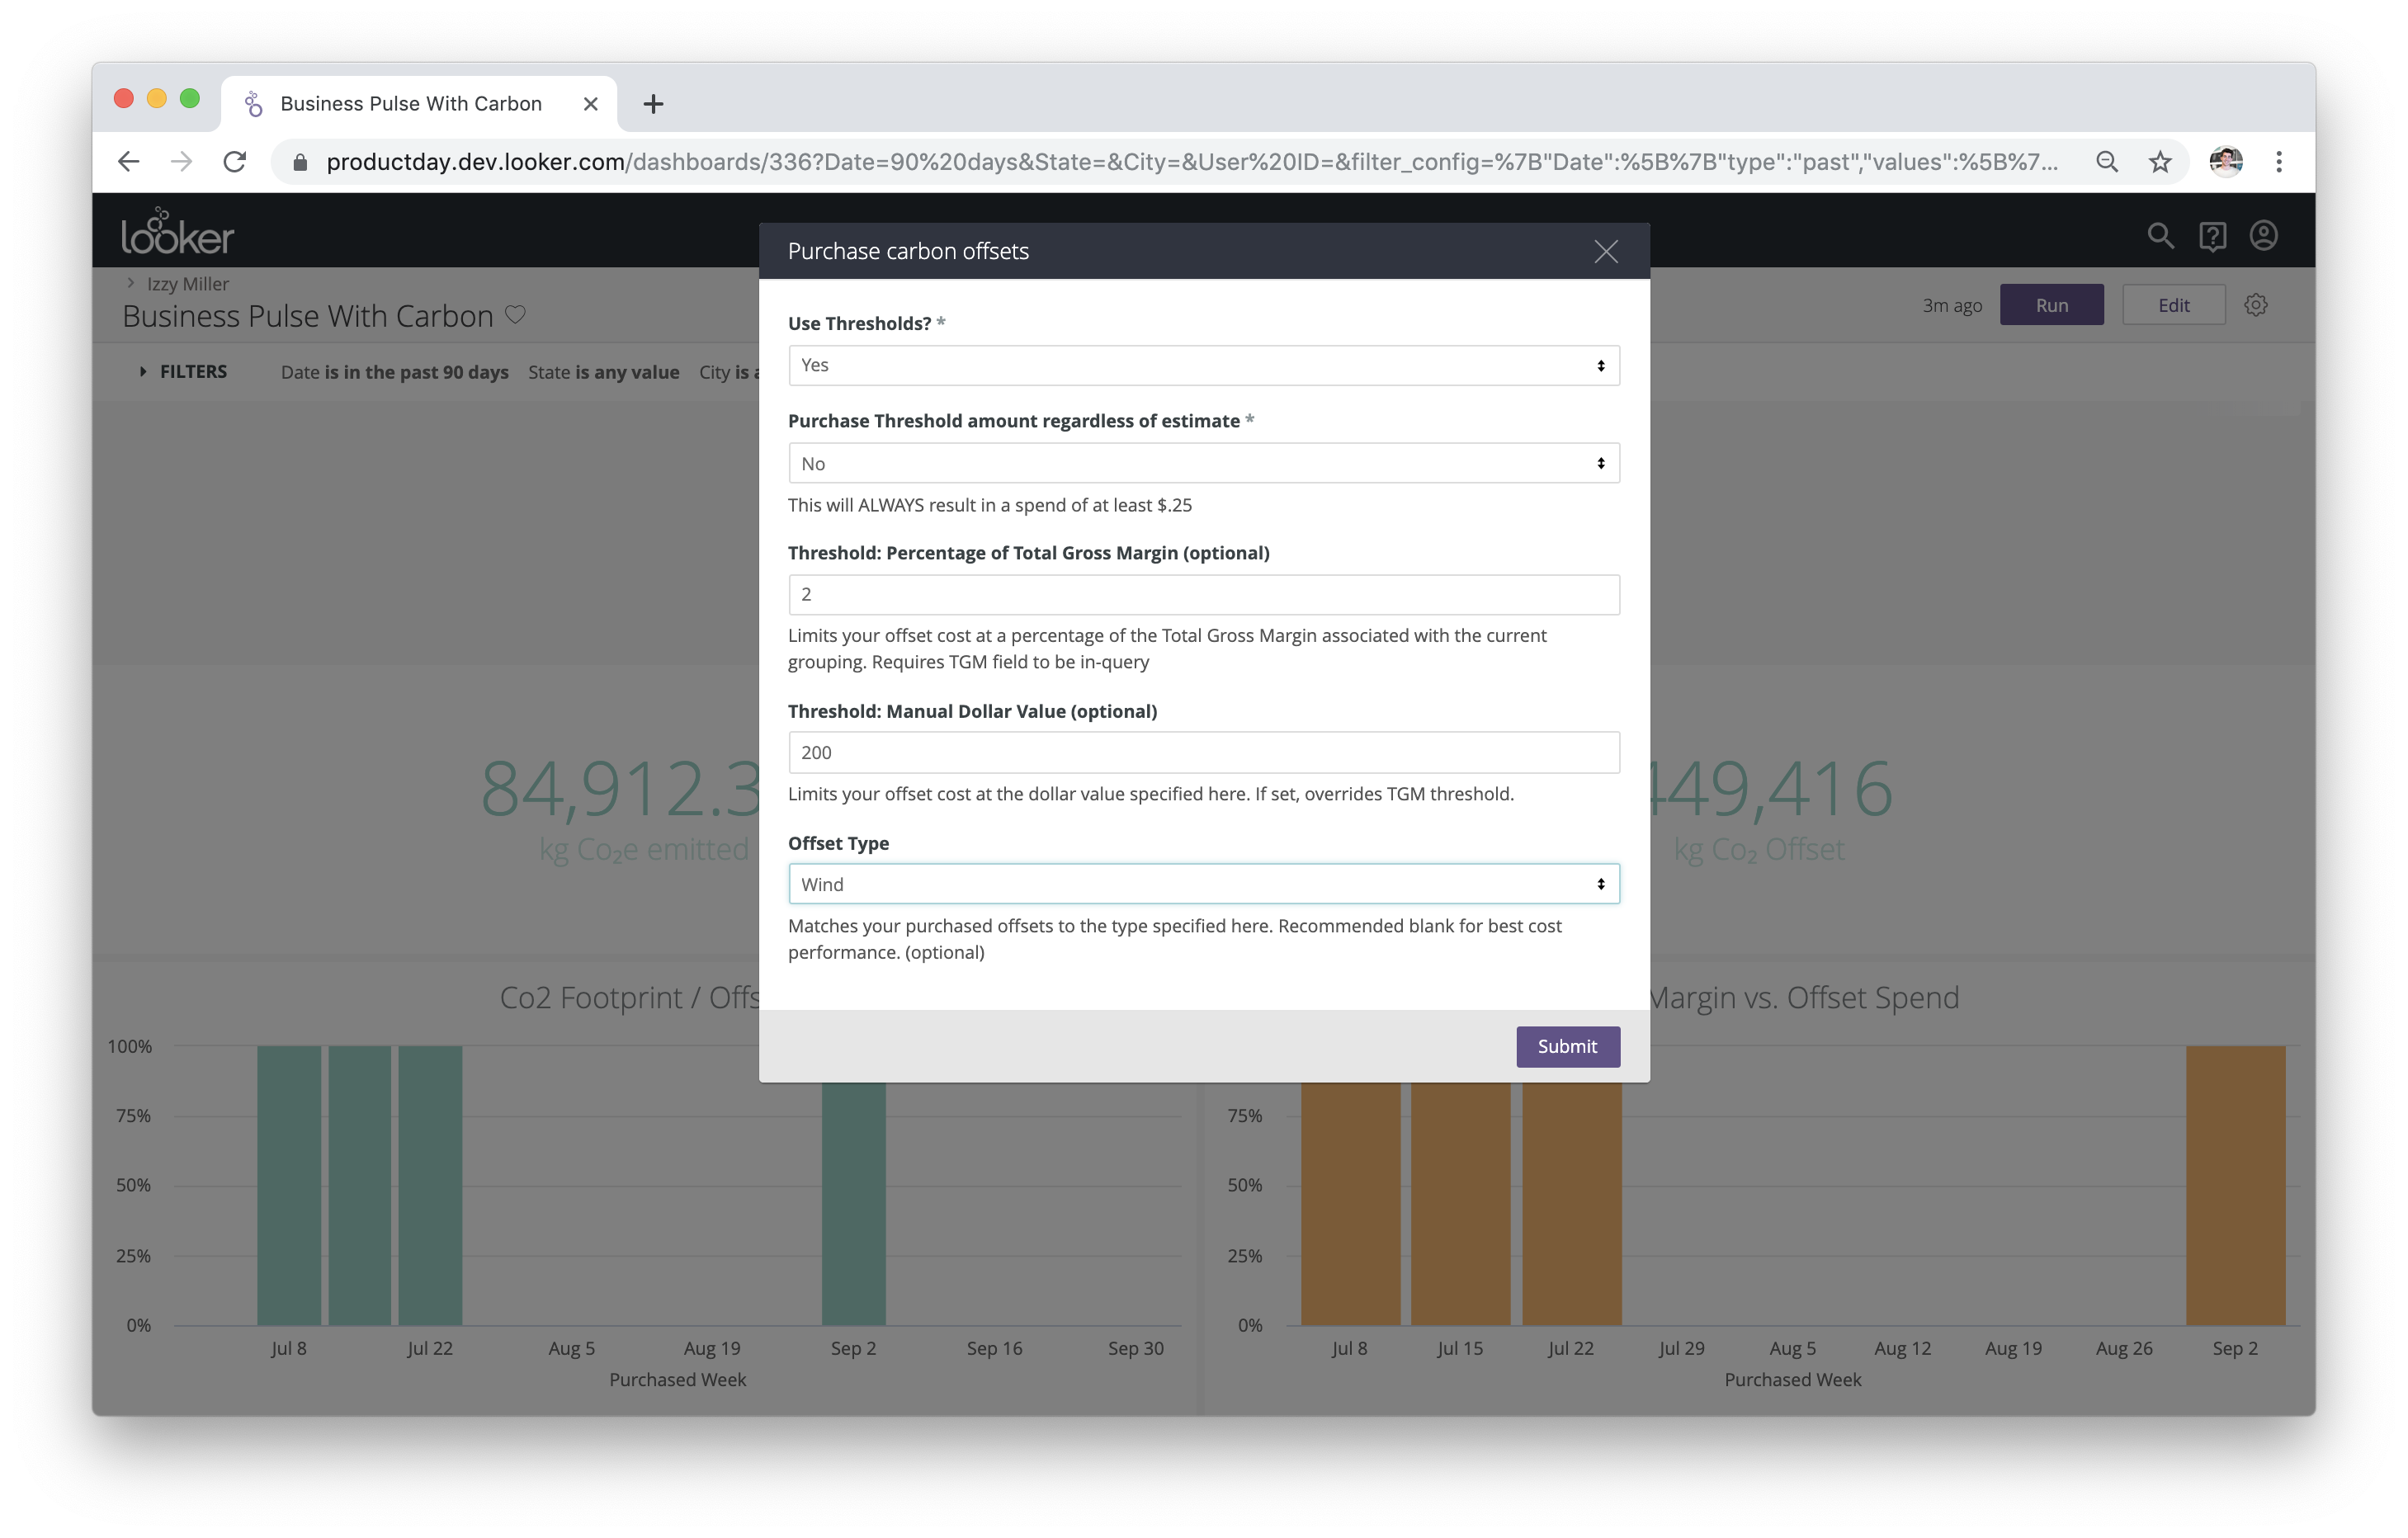Favorite the dashboard with heart icon
Image resolution: width=2408 pixels, height=1538 pixels.
coord(515,315)
